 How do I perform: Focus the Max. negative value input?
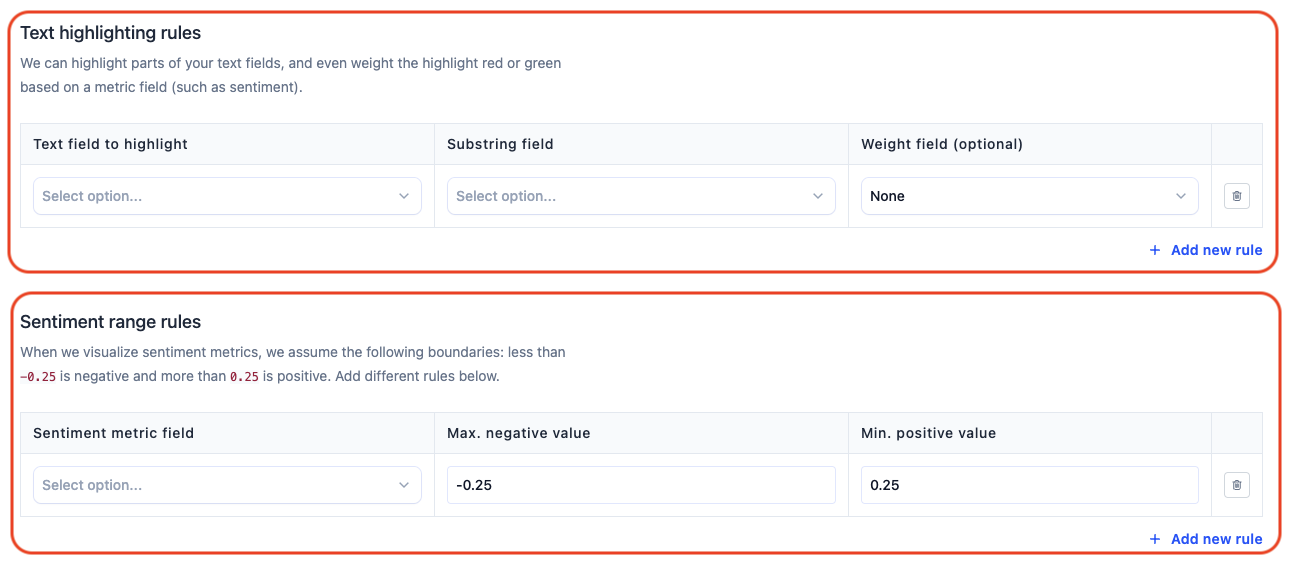641,485
